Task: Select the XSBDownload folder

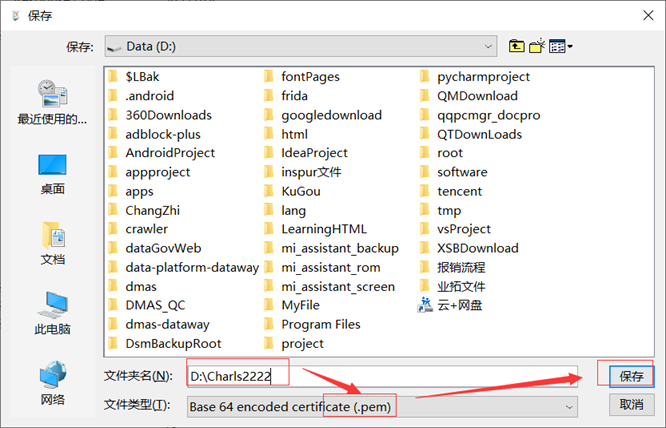Action: (469, 248)
